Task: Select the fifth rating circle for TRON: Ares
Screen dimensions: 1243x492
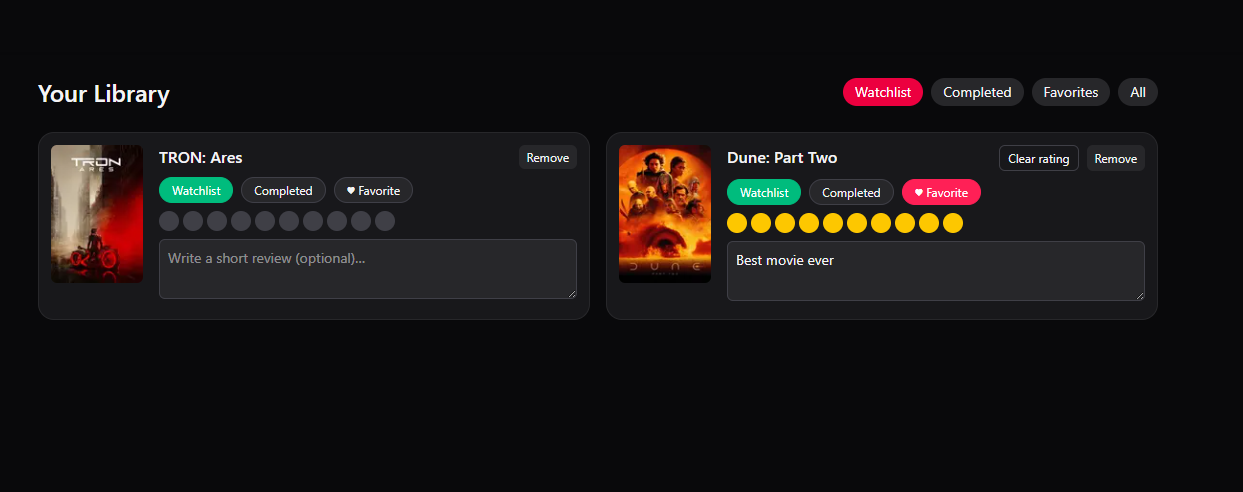Action: coord(265,221)
